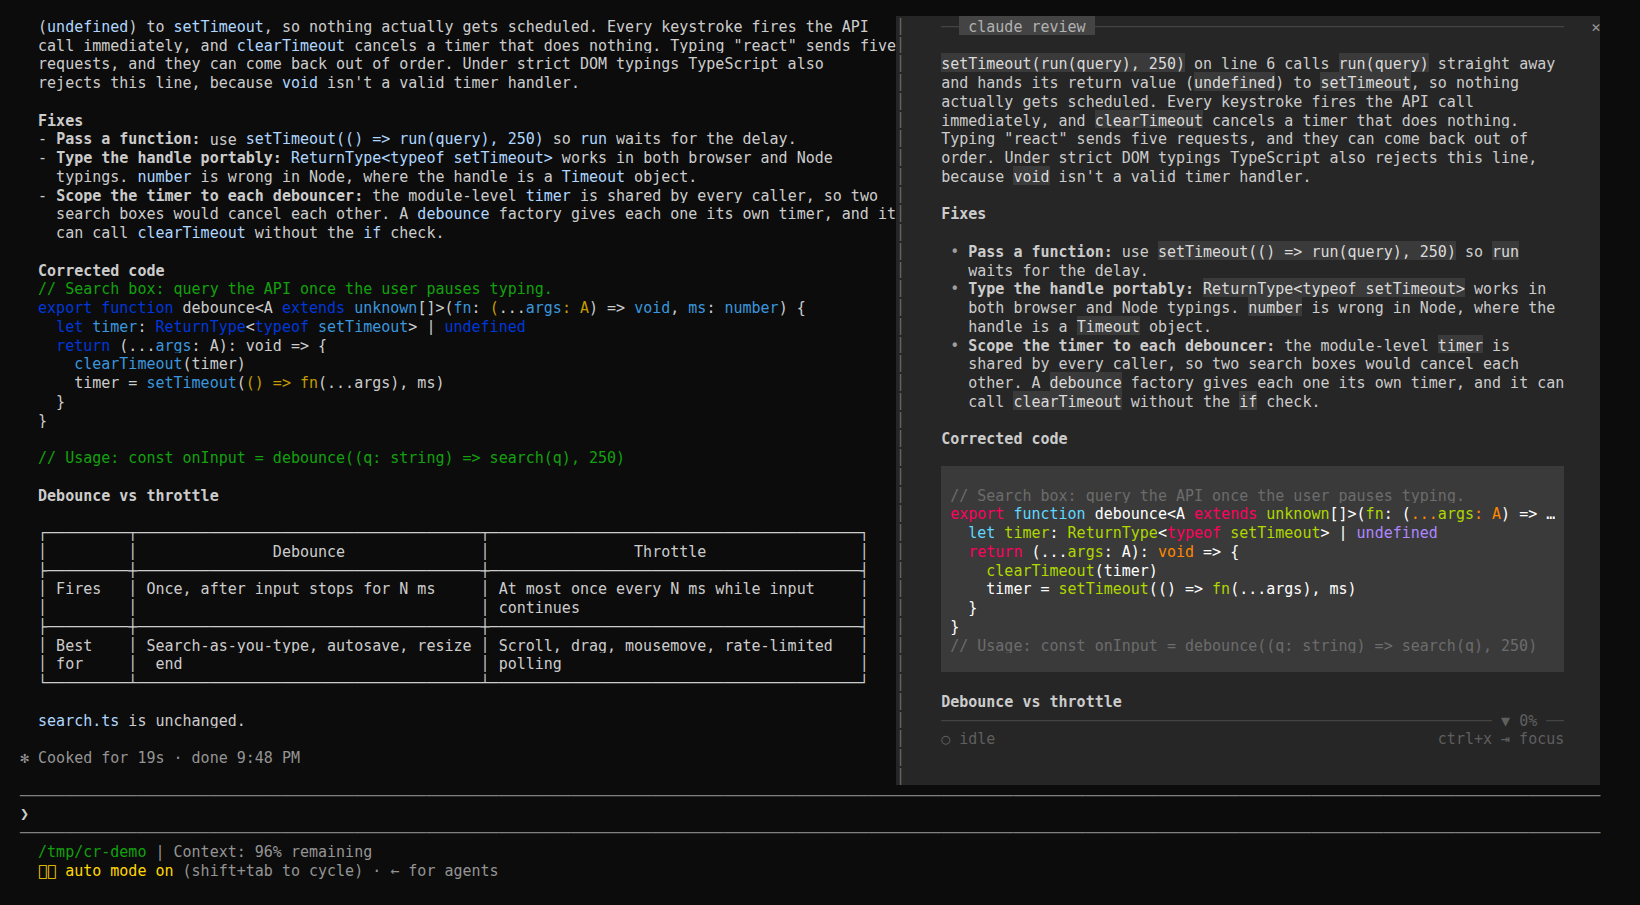Click cell "Search-as-you-type, autosave, resize end"

point(308,655)
